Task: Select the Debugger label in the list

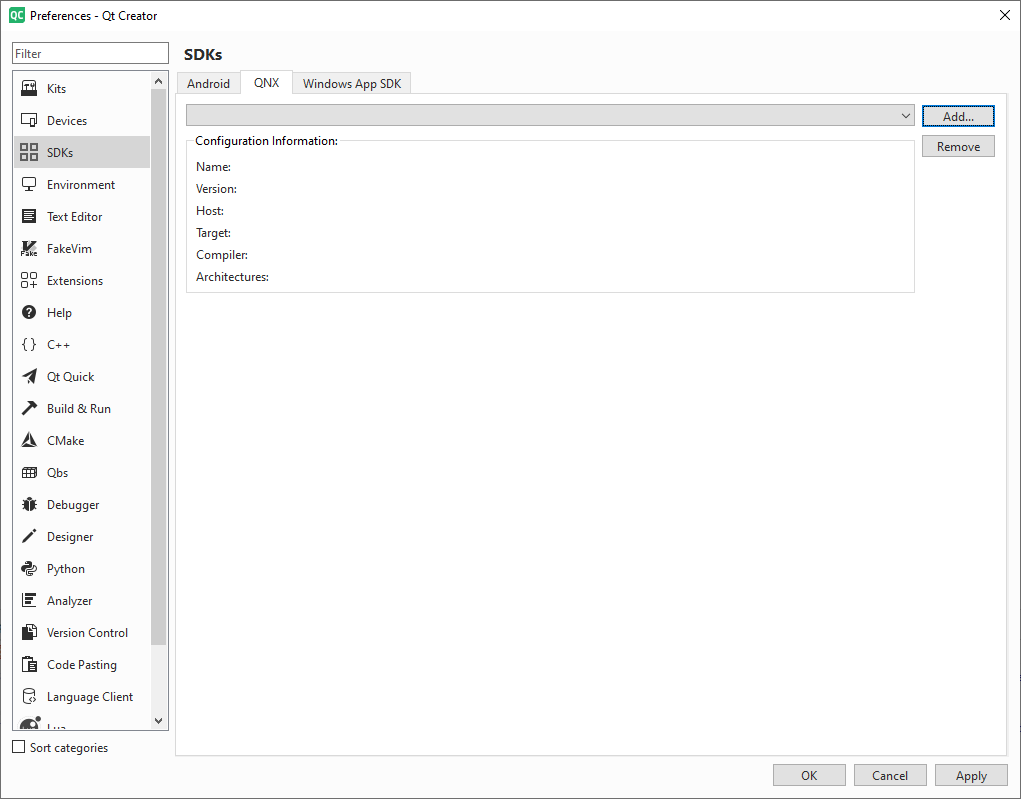Action: click(73, 505)
